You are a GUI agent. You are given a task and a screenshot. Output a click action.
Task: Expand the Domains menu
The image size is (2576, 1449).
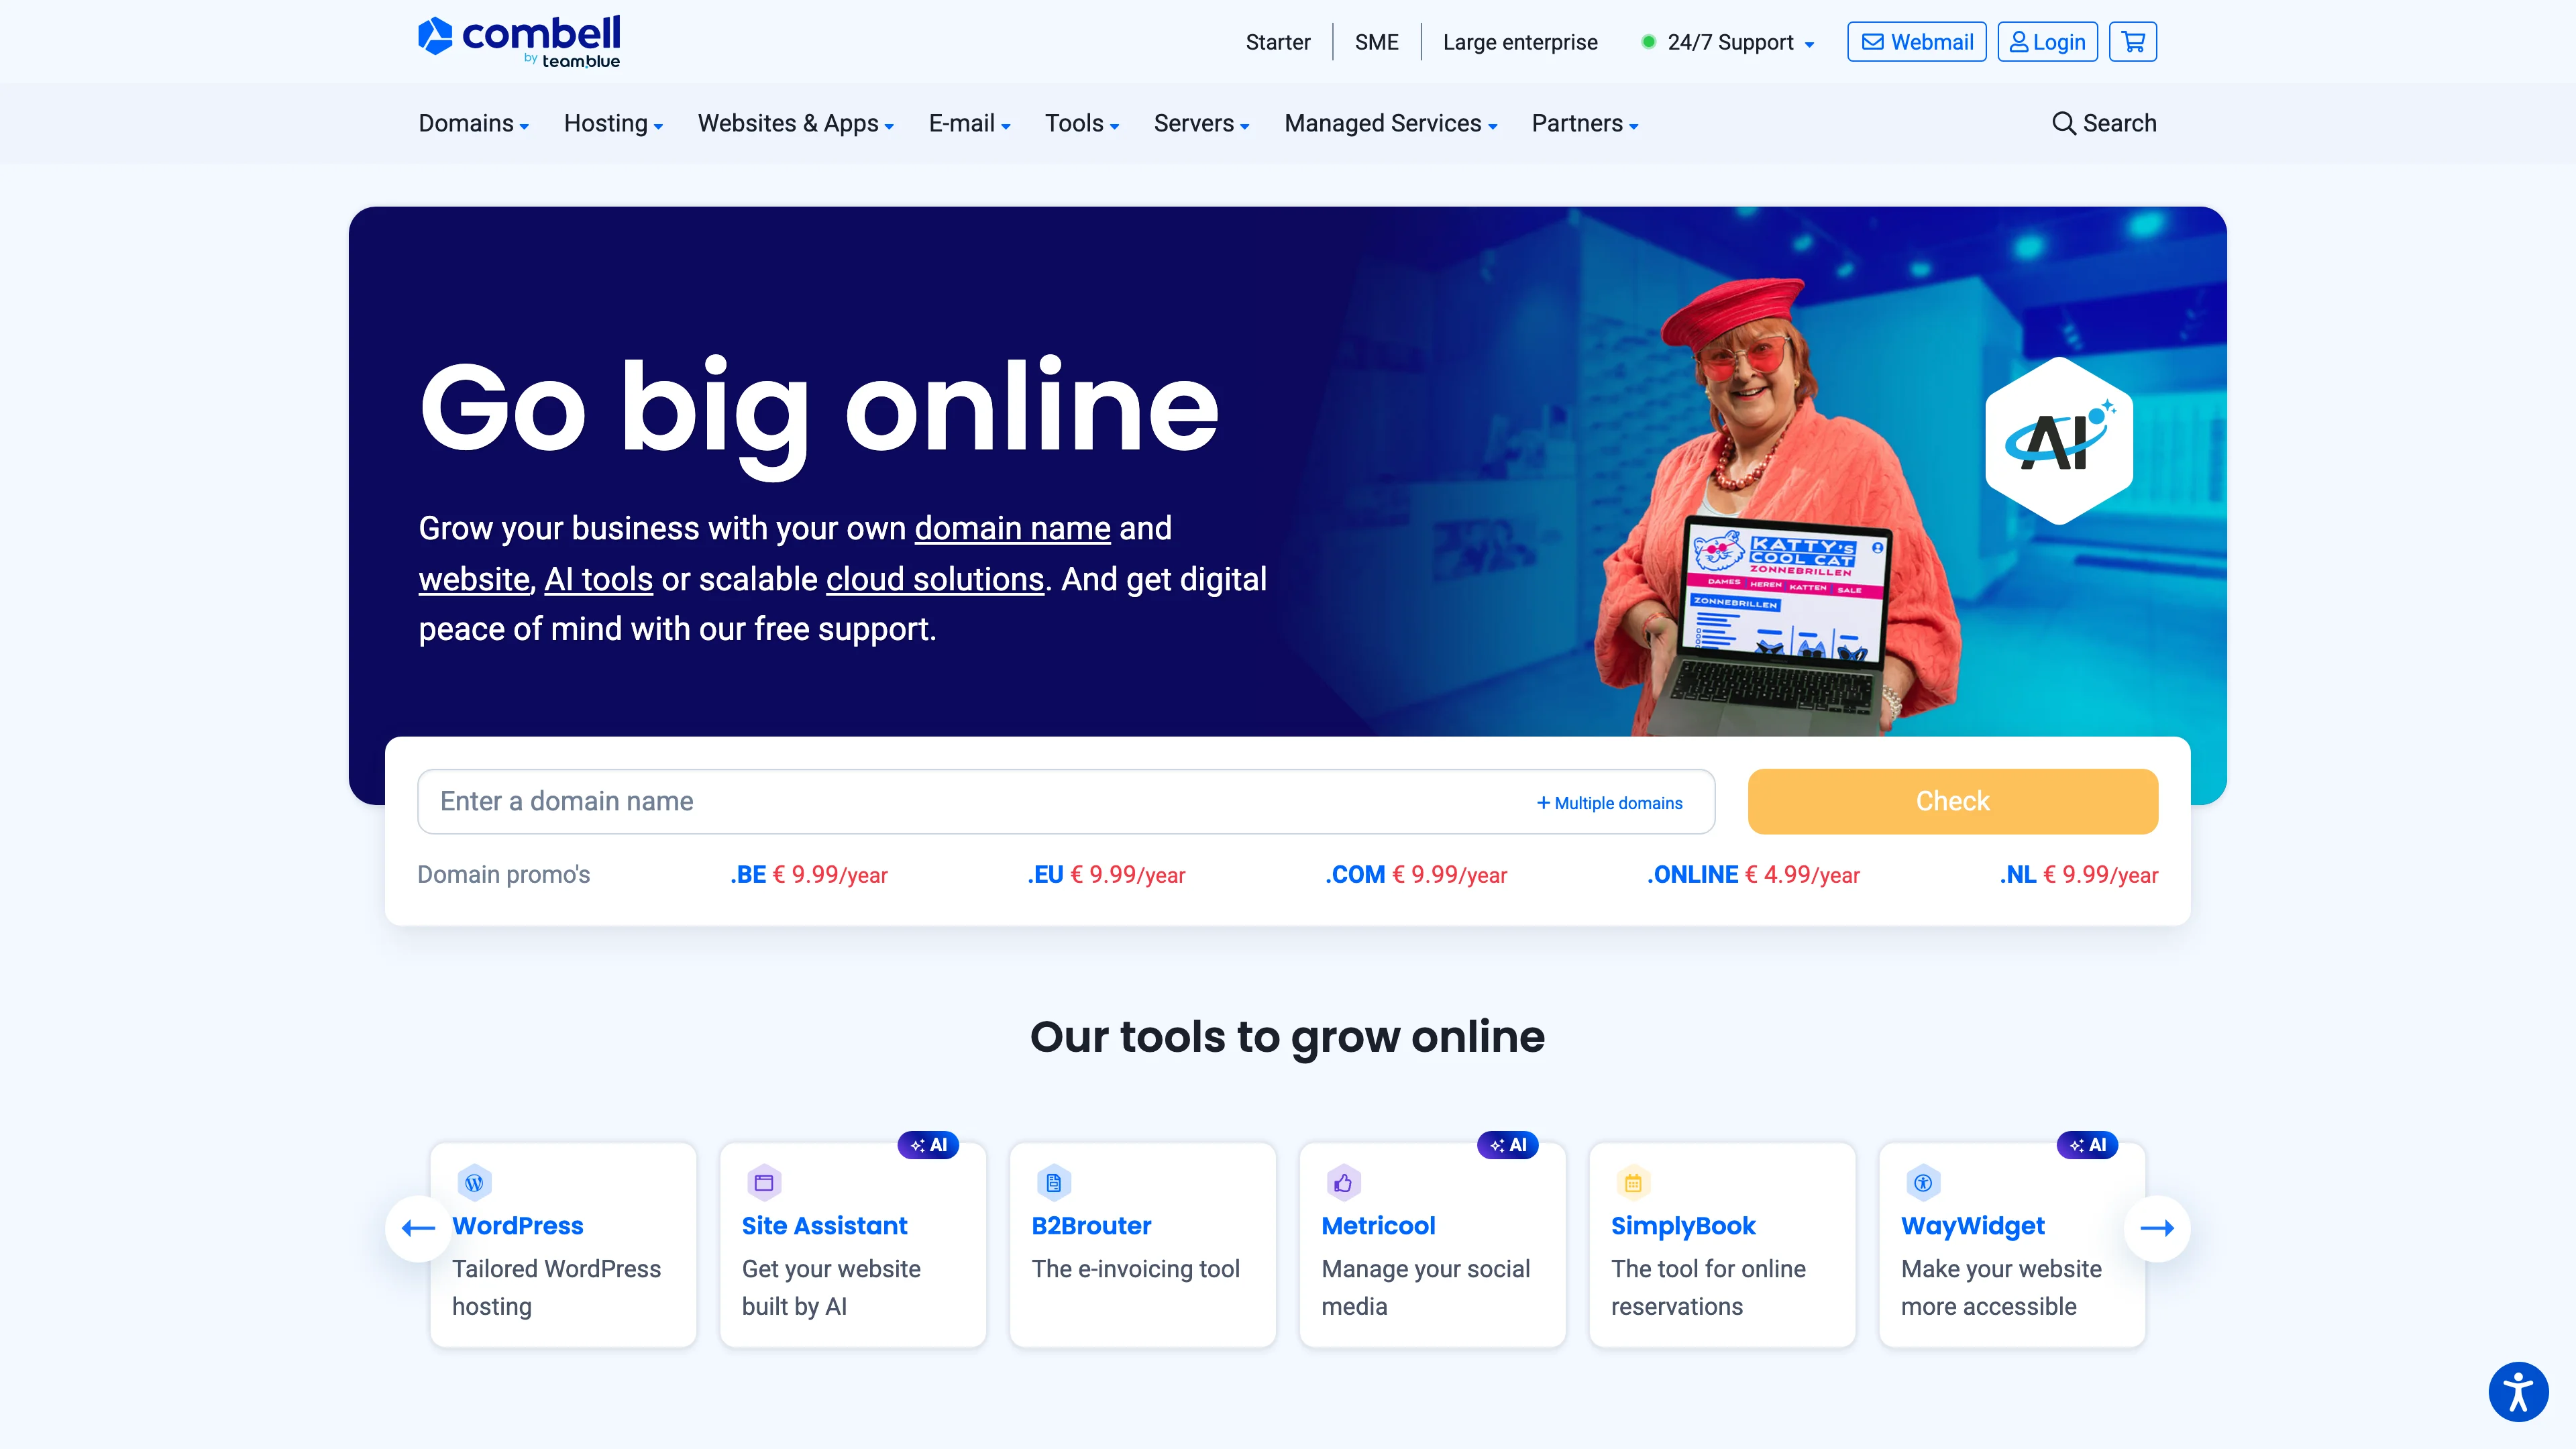pyautogui.click(x=473, y=123)
